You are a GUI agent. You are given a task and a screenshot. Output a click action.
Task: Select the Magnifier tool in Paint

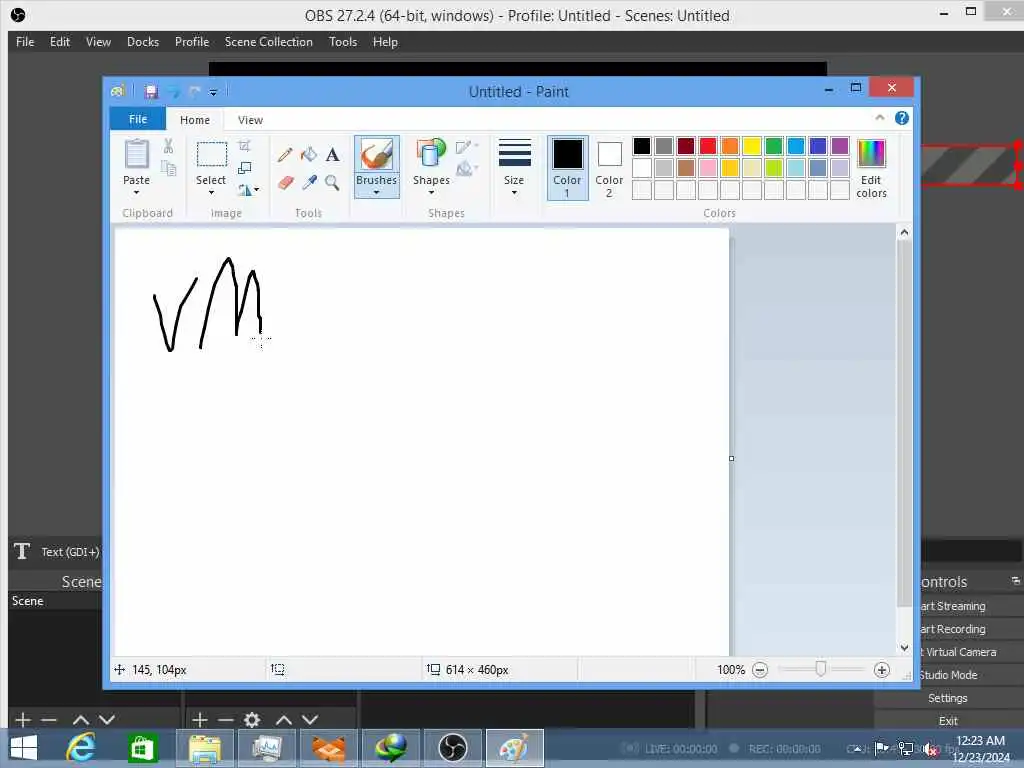tap(332, 182)
